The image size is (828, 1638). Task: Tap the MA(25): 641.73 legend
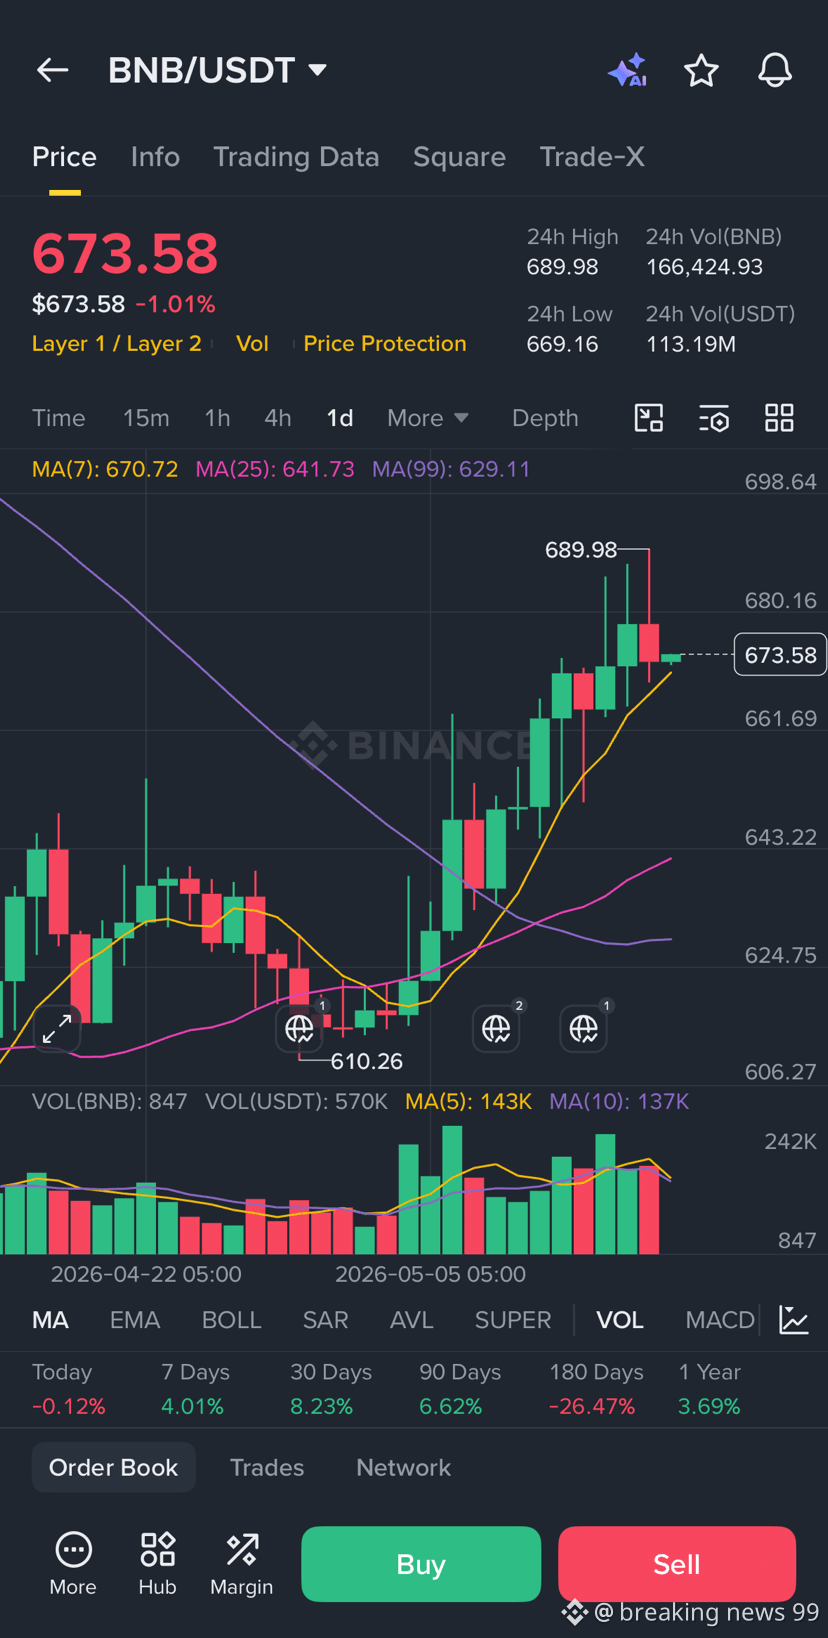pyautogui.click(x=275, y=469)
